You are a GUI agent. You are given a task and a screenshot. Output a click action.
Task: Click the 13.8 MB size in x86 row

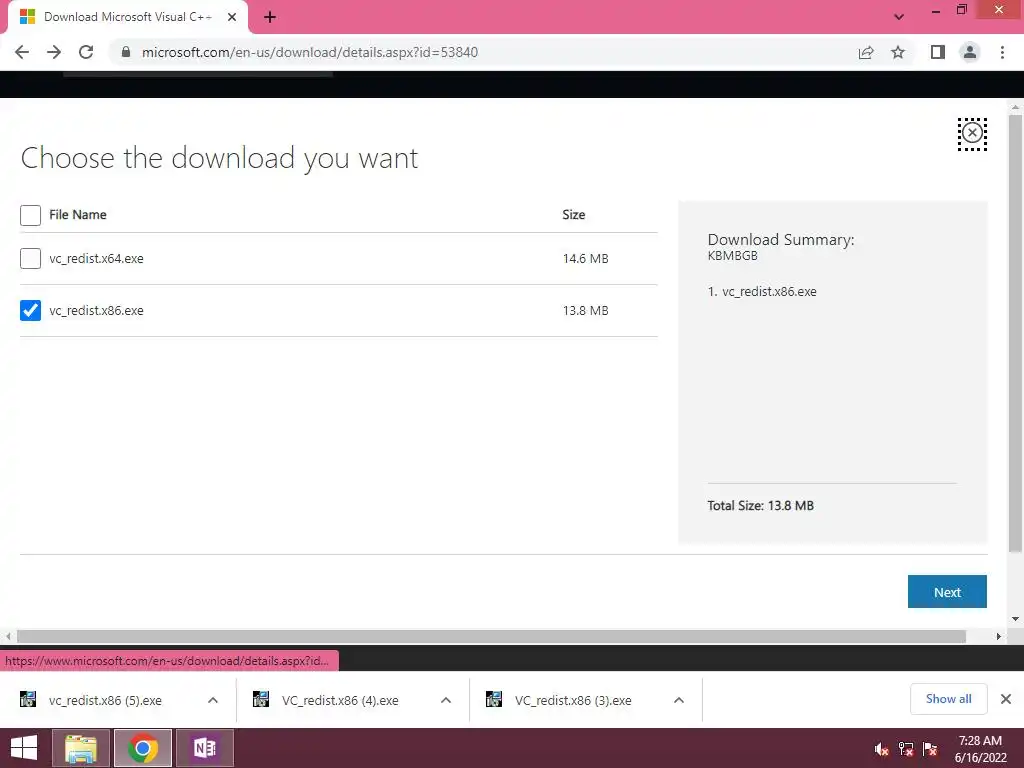point(585,310)
